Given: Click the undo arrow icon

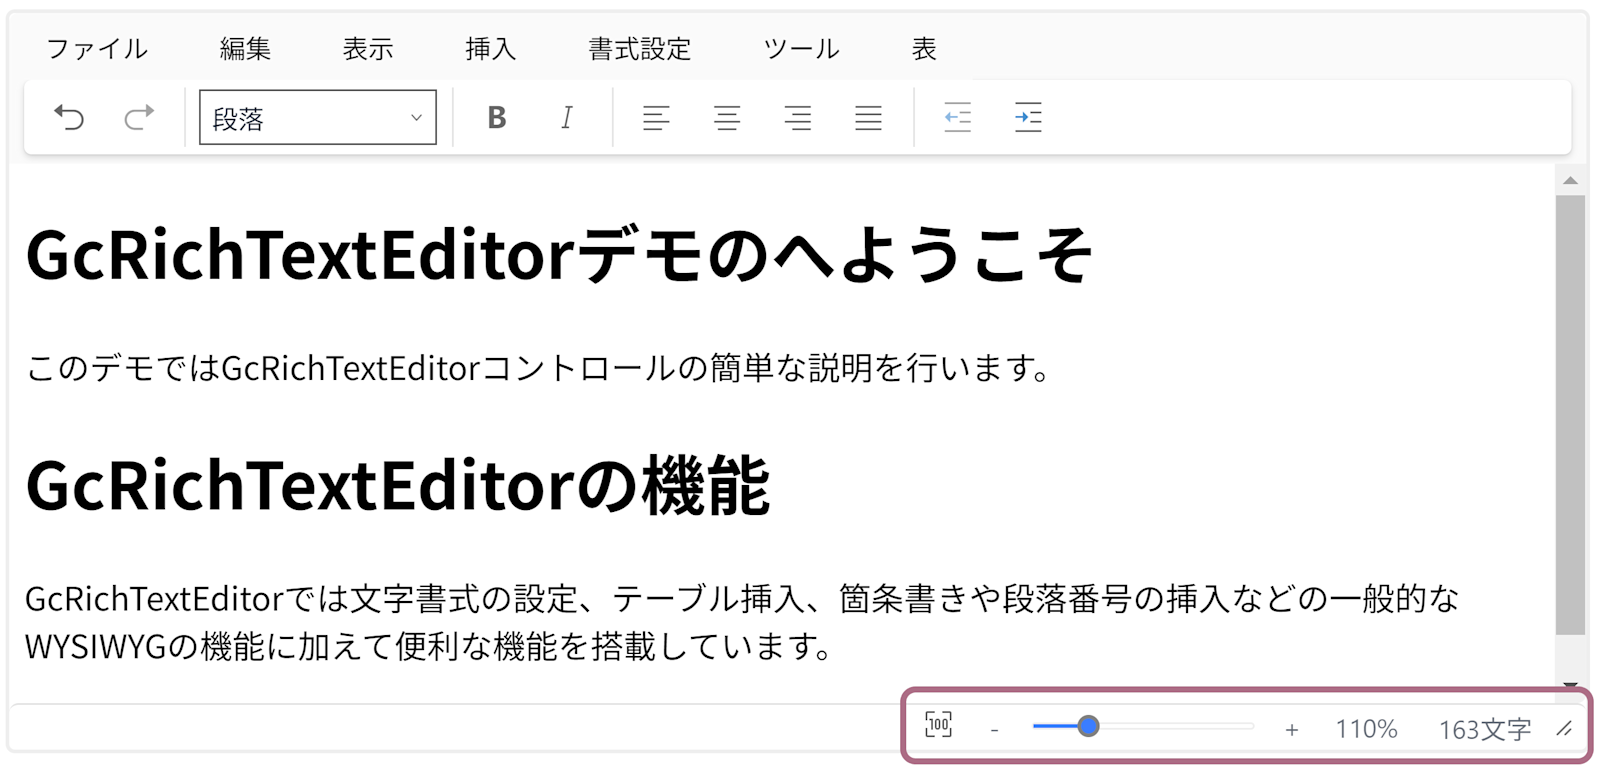Looking at the screenshot, I should tap(69, 118).
